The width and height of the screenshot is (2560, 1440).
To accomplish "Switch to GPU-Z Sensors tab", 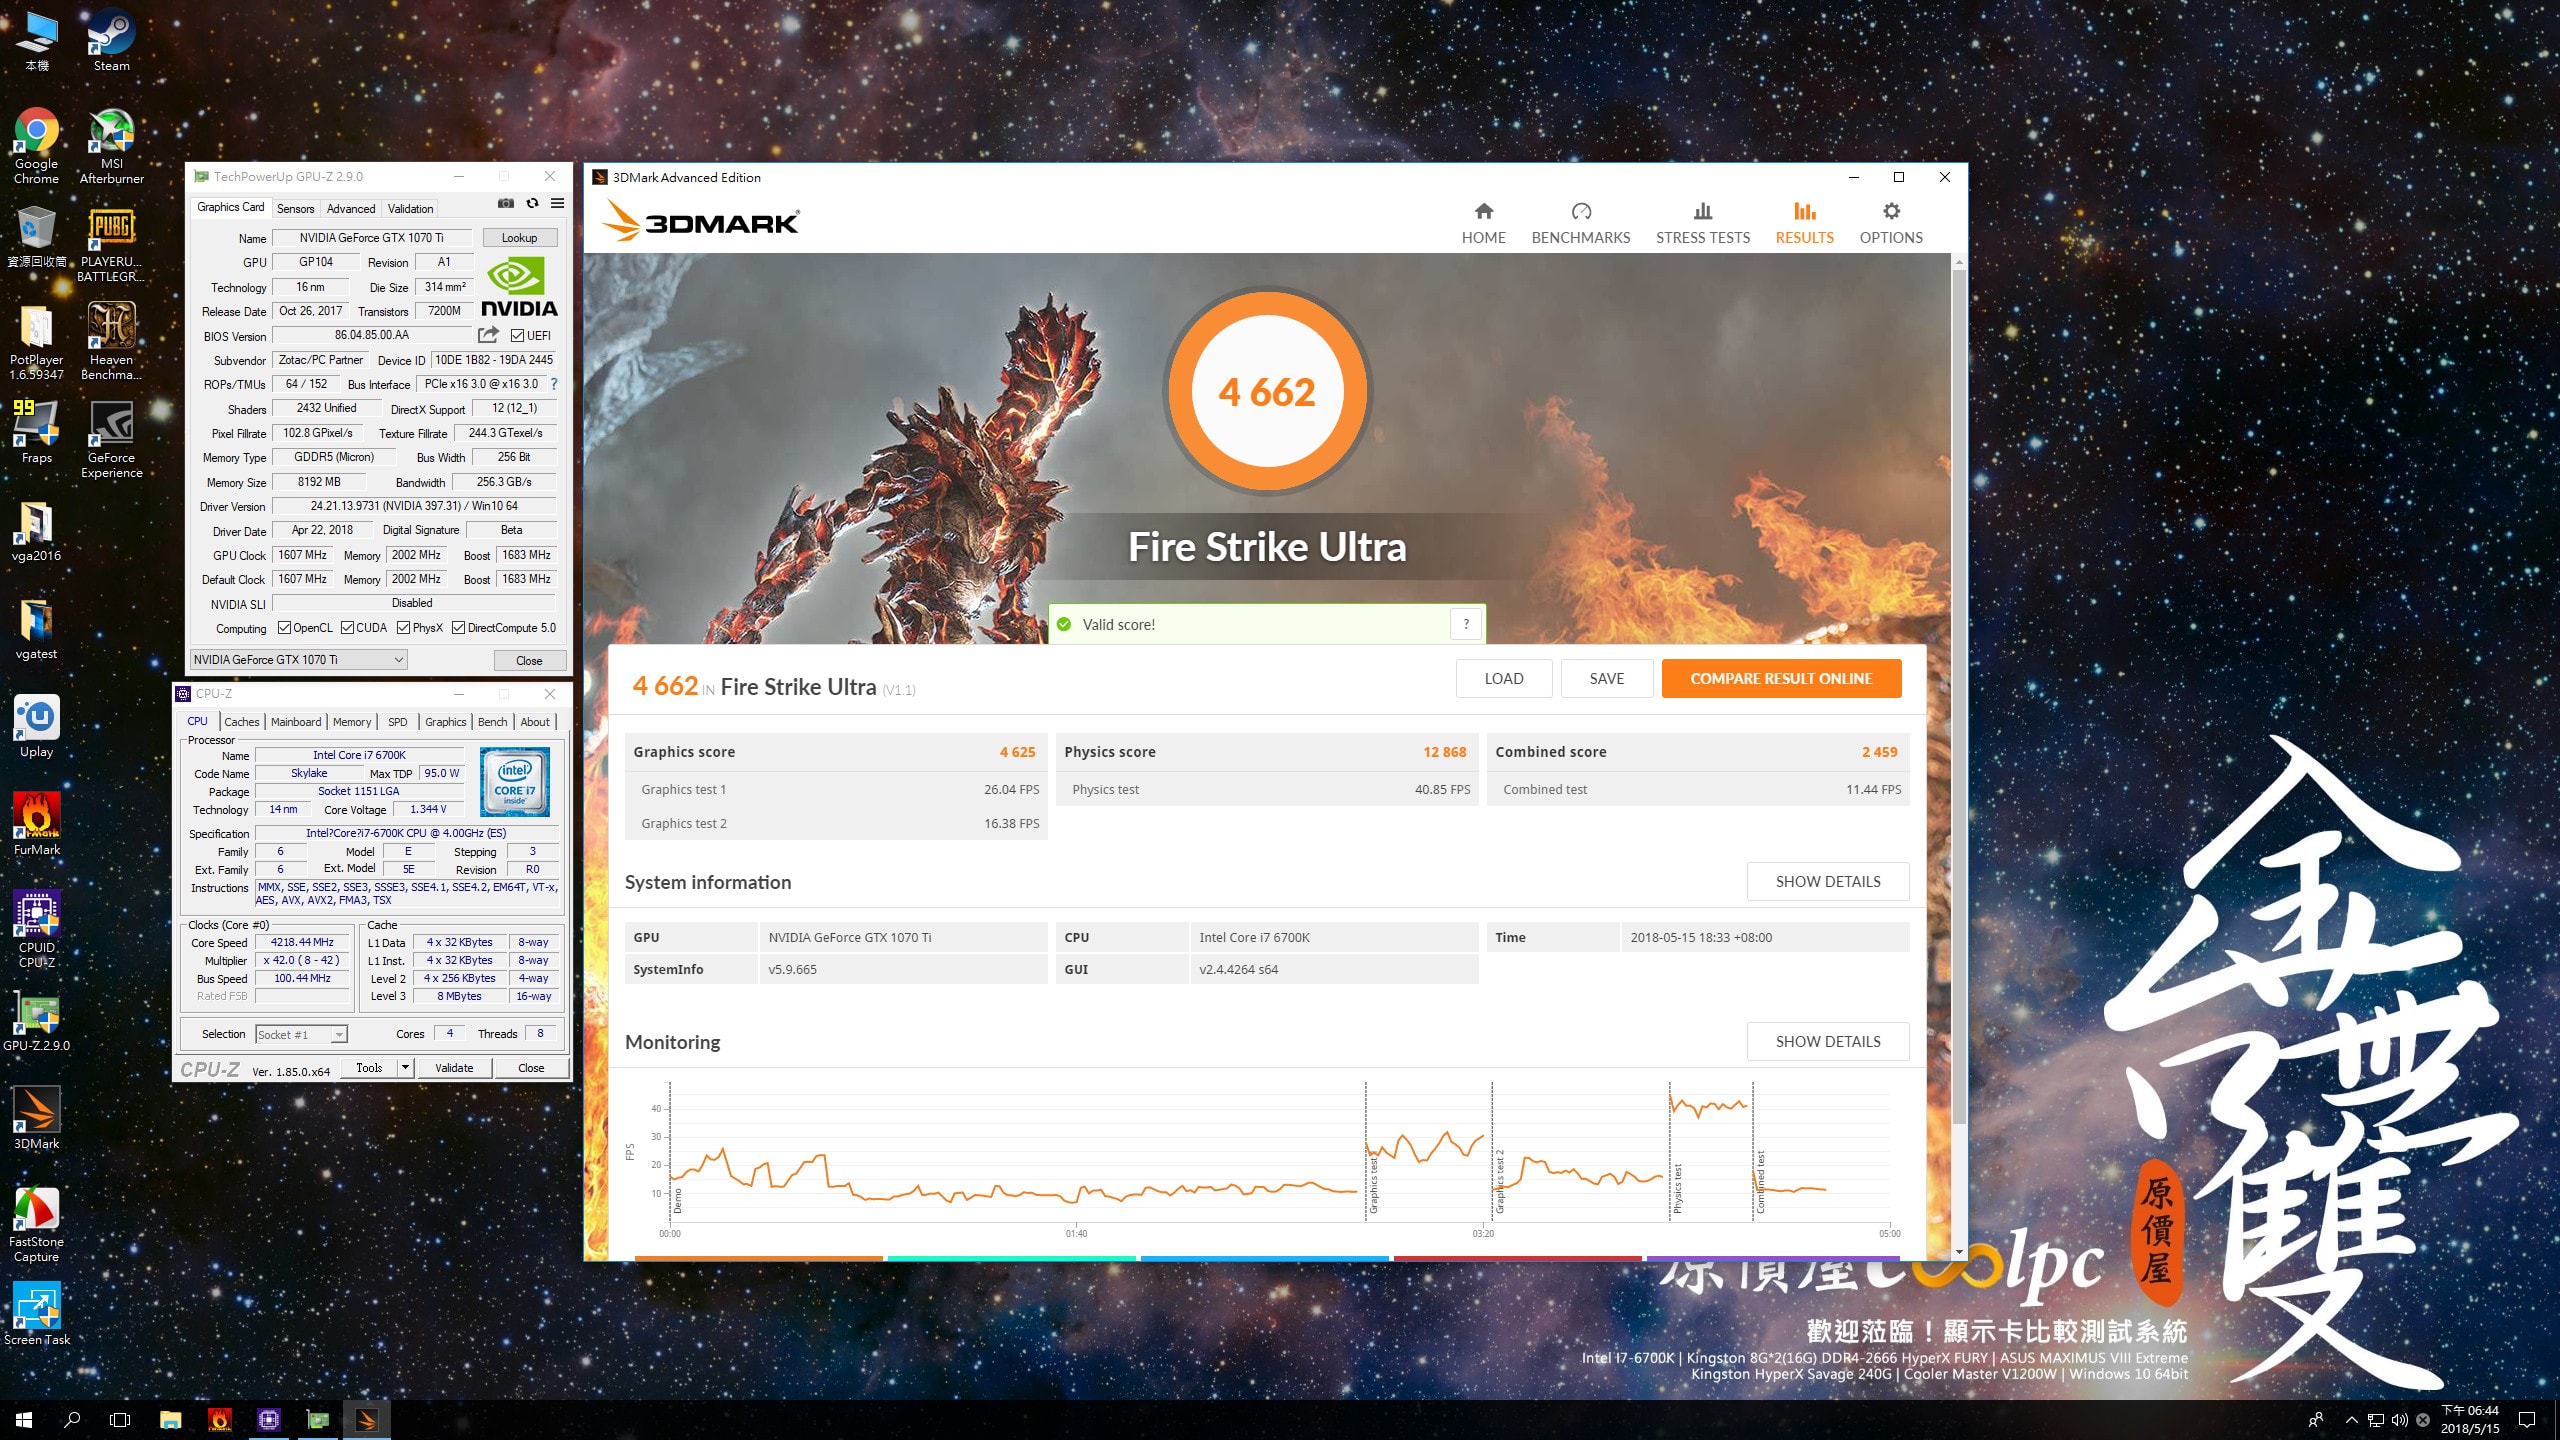I will [x=295, y=209].
